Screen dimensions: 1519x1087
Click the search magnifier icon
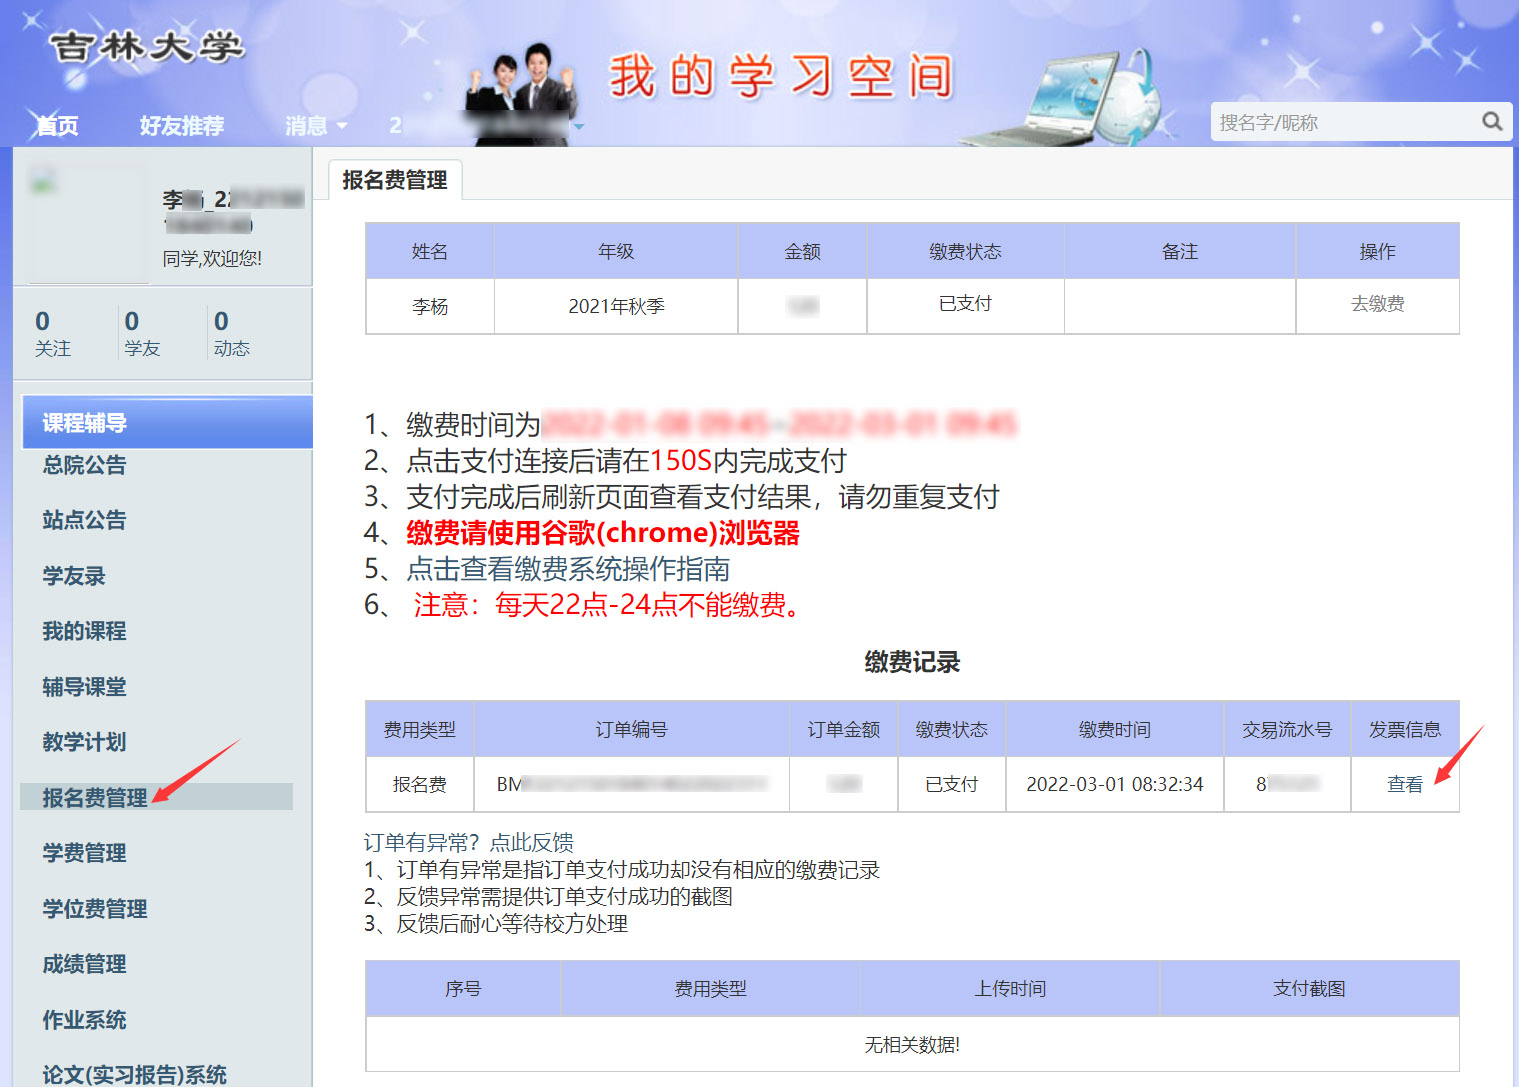(x=1492, y=122)
